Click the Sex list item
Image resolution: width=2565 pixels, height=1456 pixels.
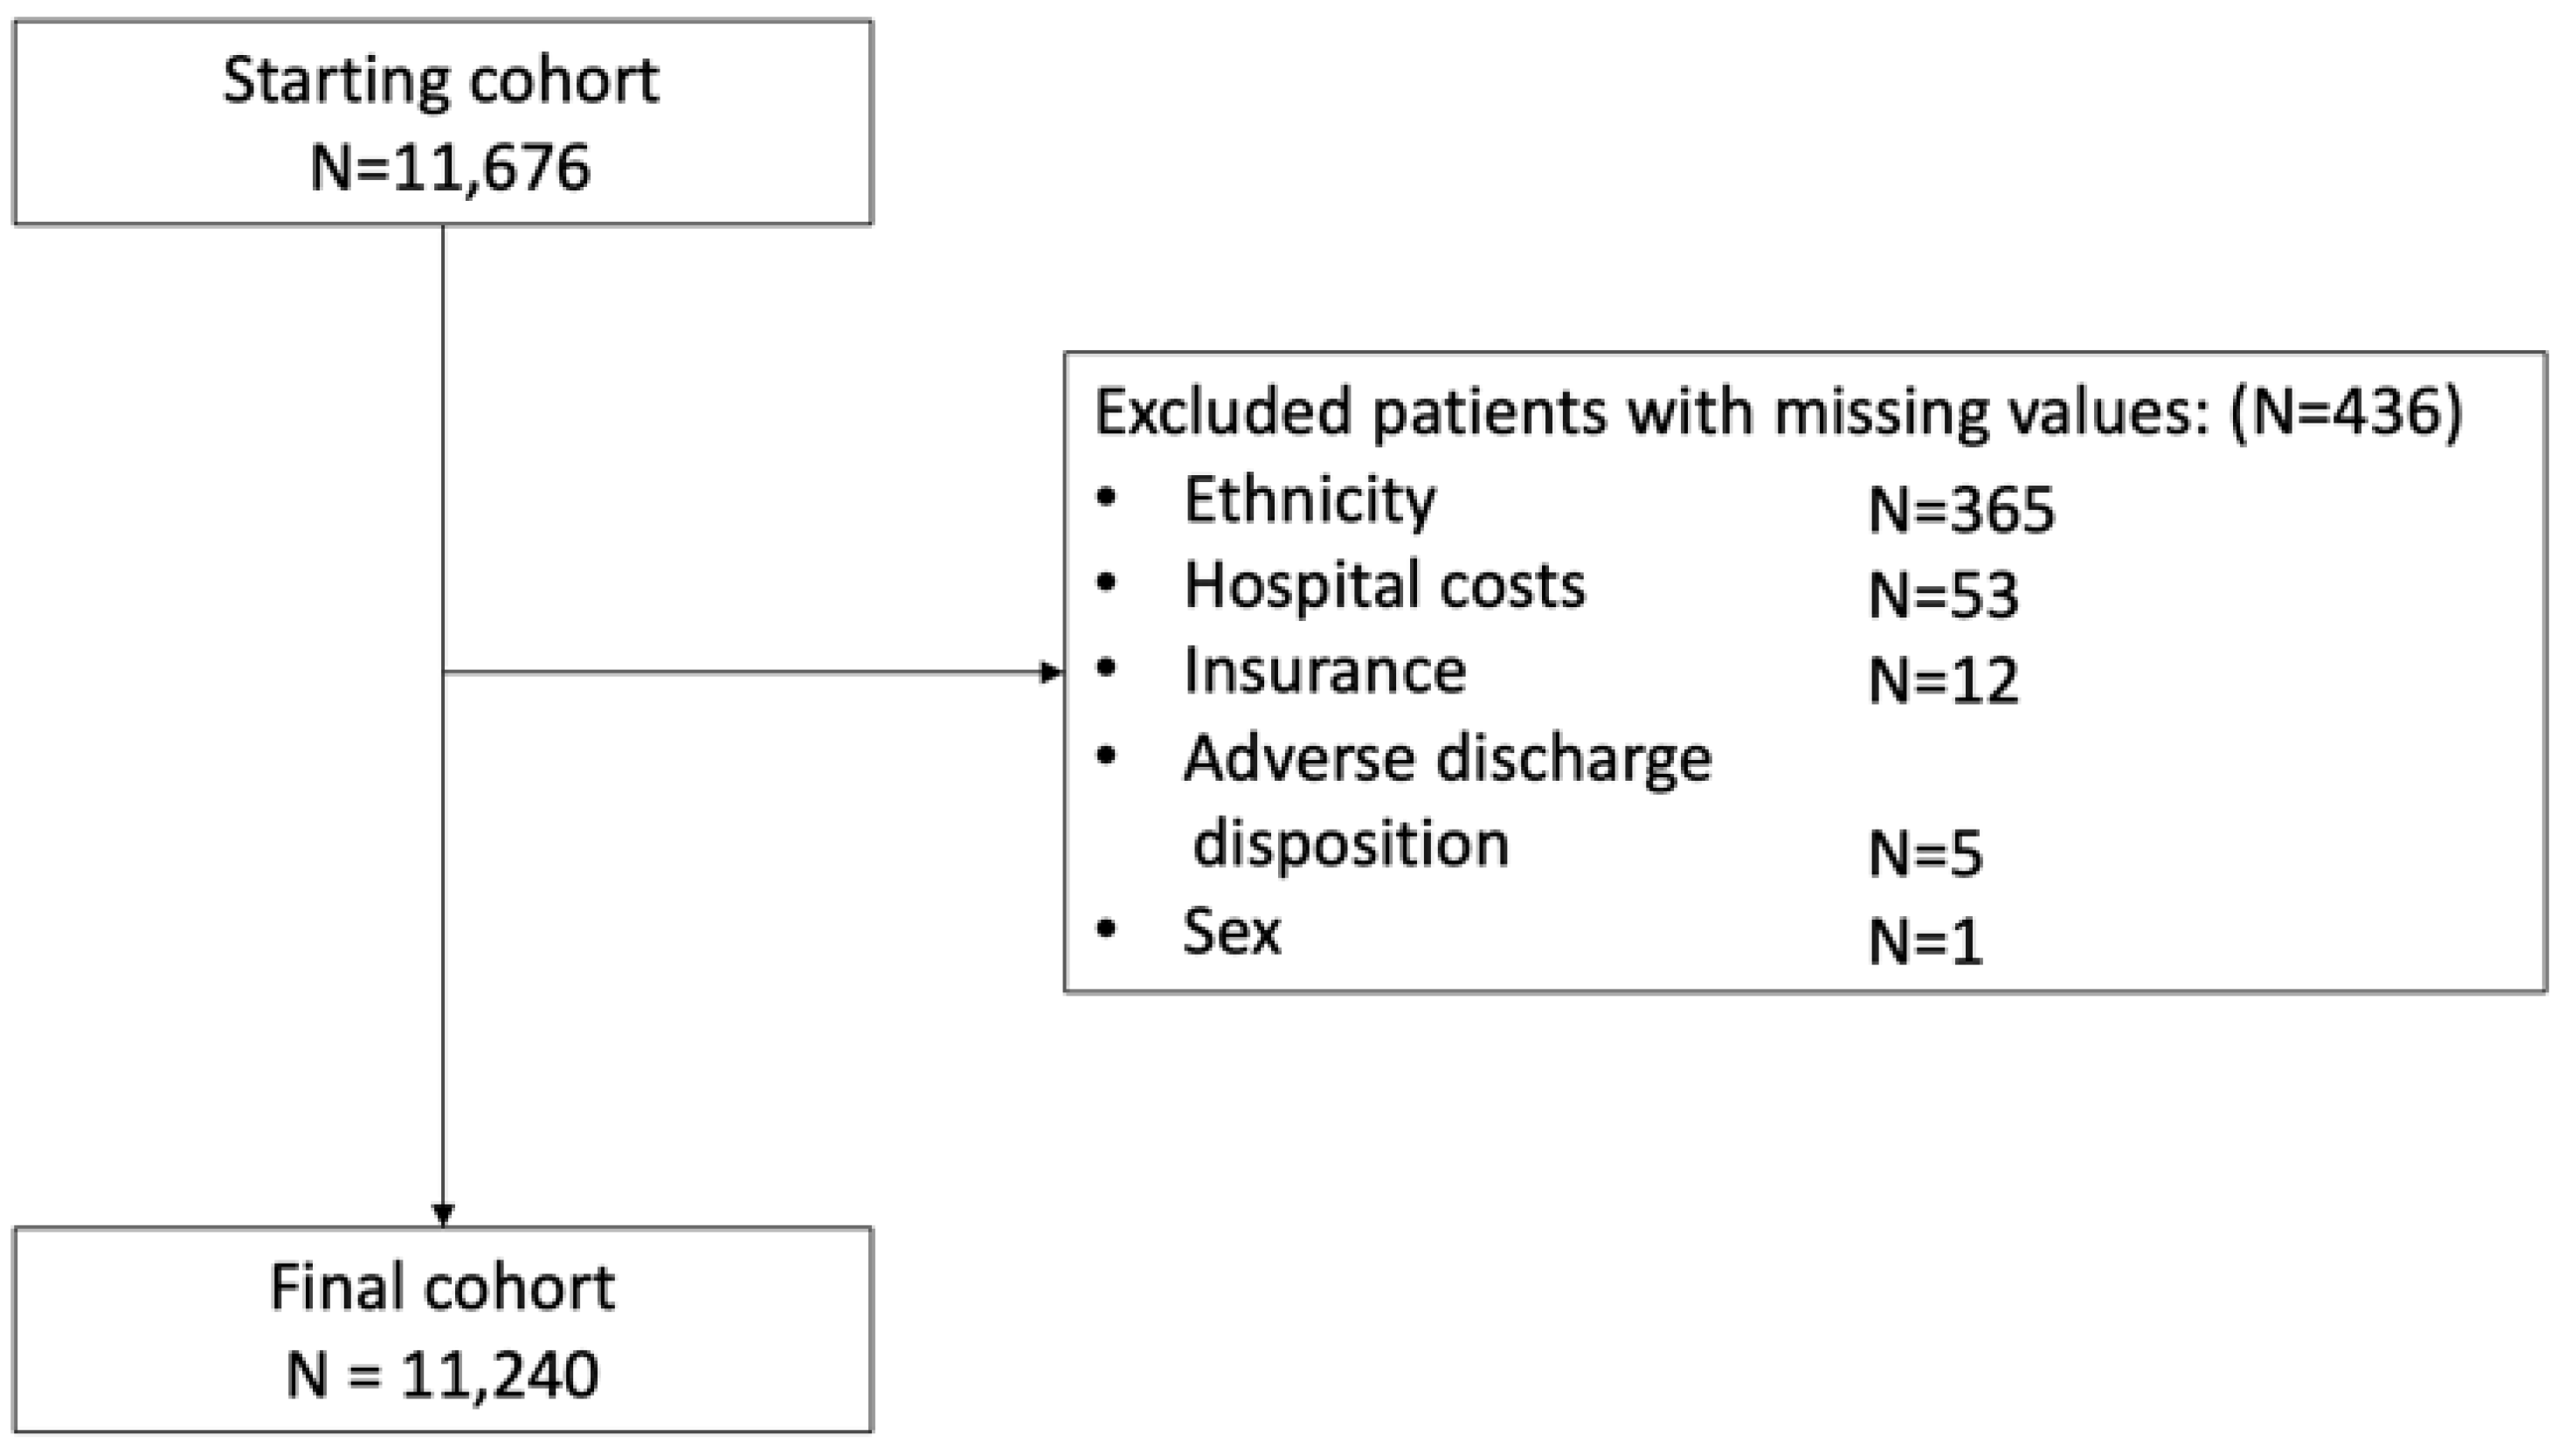click(1231, 931)
